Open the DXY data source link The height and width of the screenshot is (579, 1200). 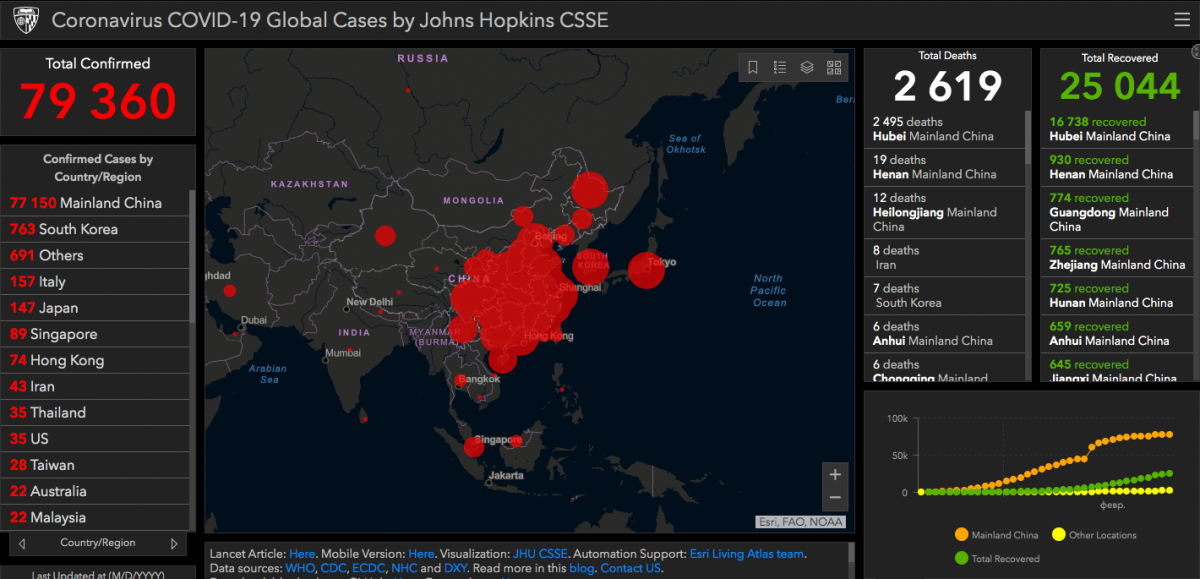(x=456, y=568)
